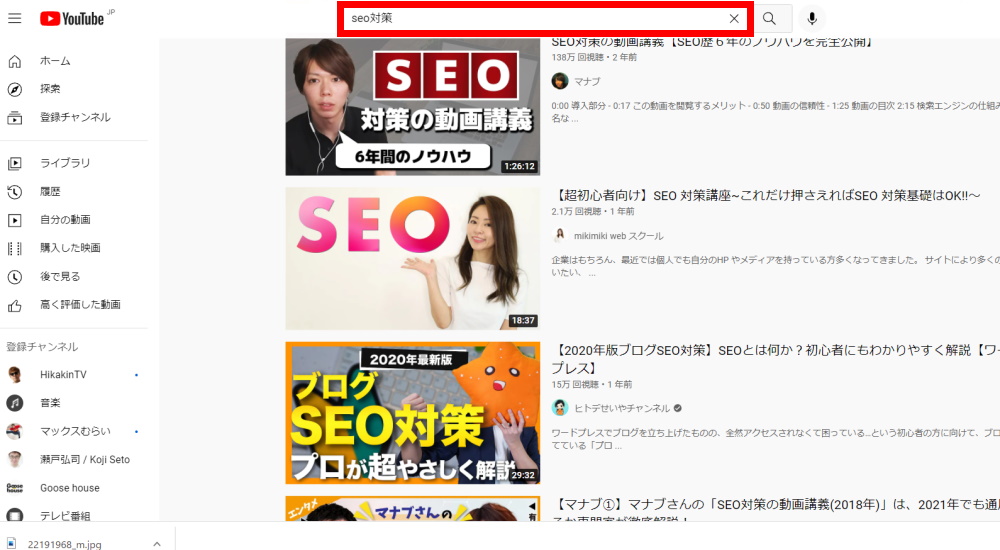Click the your videos play icon
Image resolution: width=1000 pixels, height=550 pixels.
(15, 220)
